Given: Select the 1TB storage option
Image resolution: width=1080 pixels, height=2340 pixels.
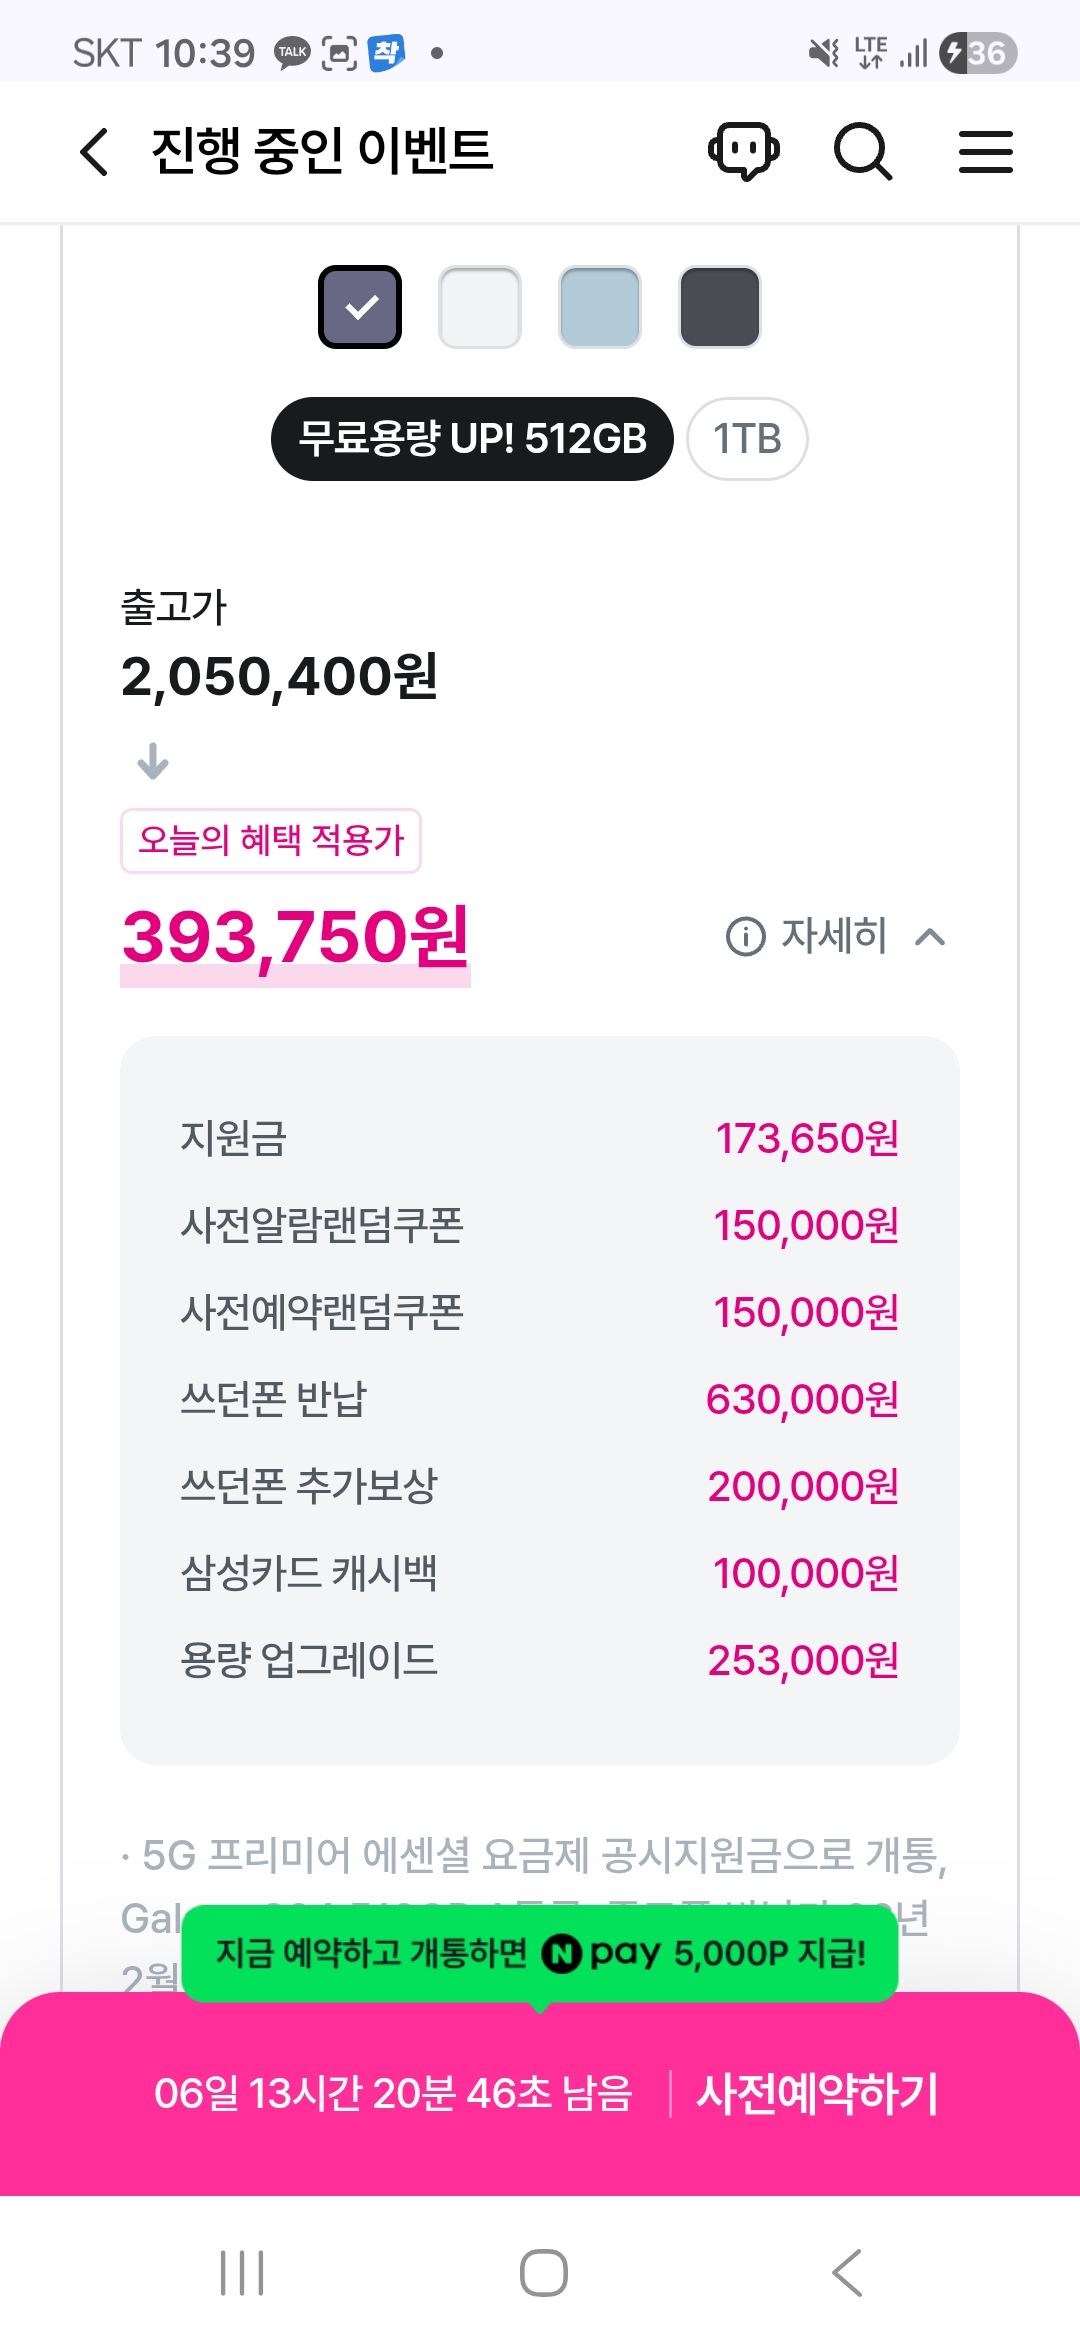Looking at the screenshot, I should pos(747,439).
